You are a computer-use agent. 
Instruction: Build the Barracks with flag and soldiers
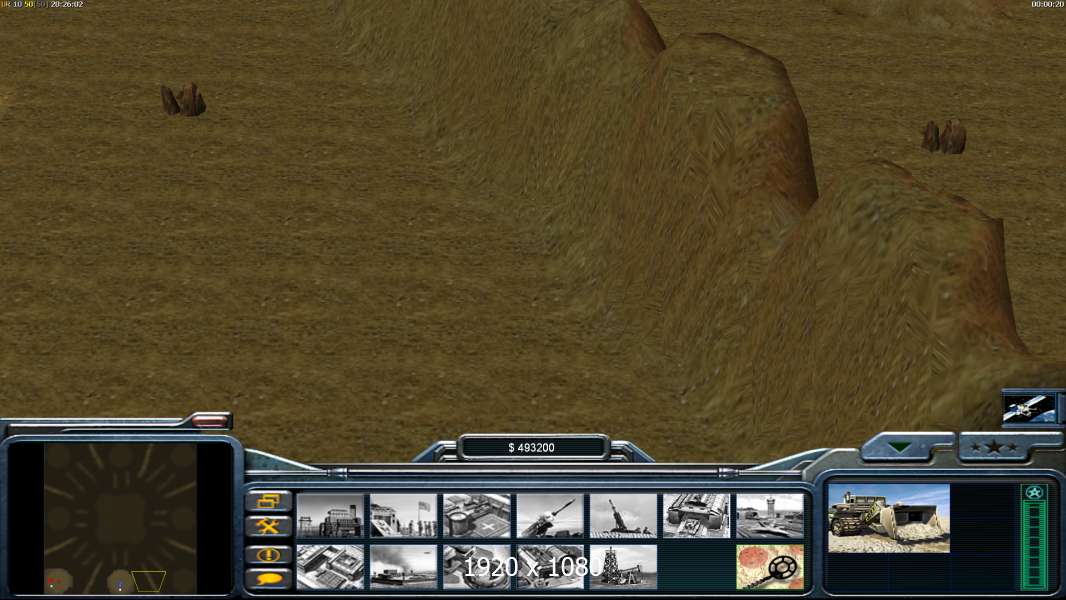coord(403,516)
